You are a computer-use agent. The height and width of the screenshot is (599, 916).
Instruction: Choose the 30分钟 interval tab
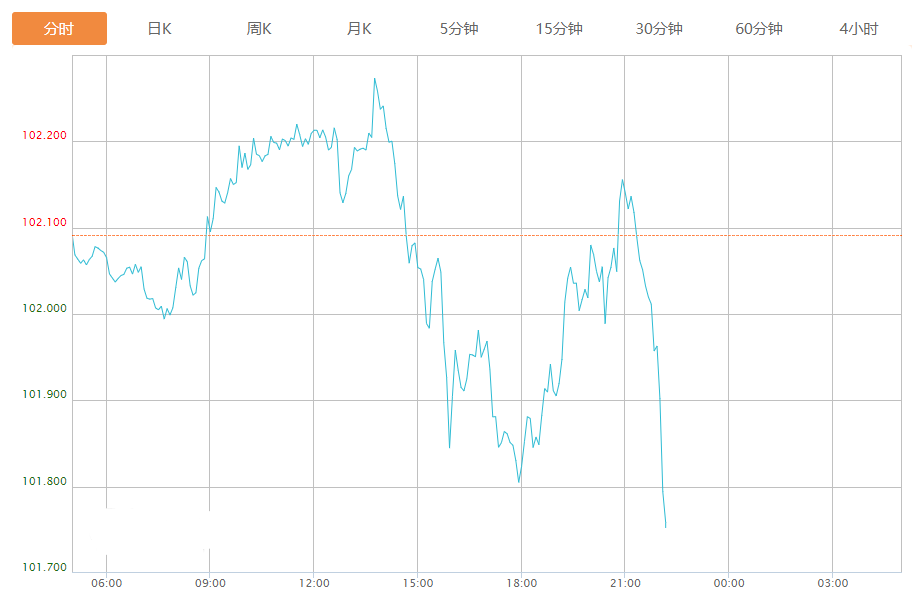(659, 29)
